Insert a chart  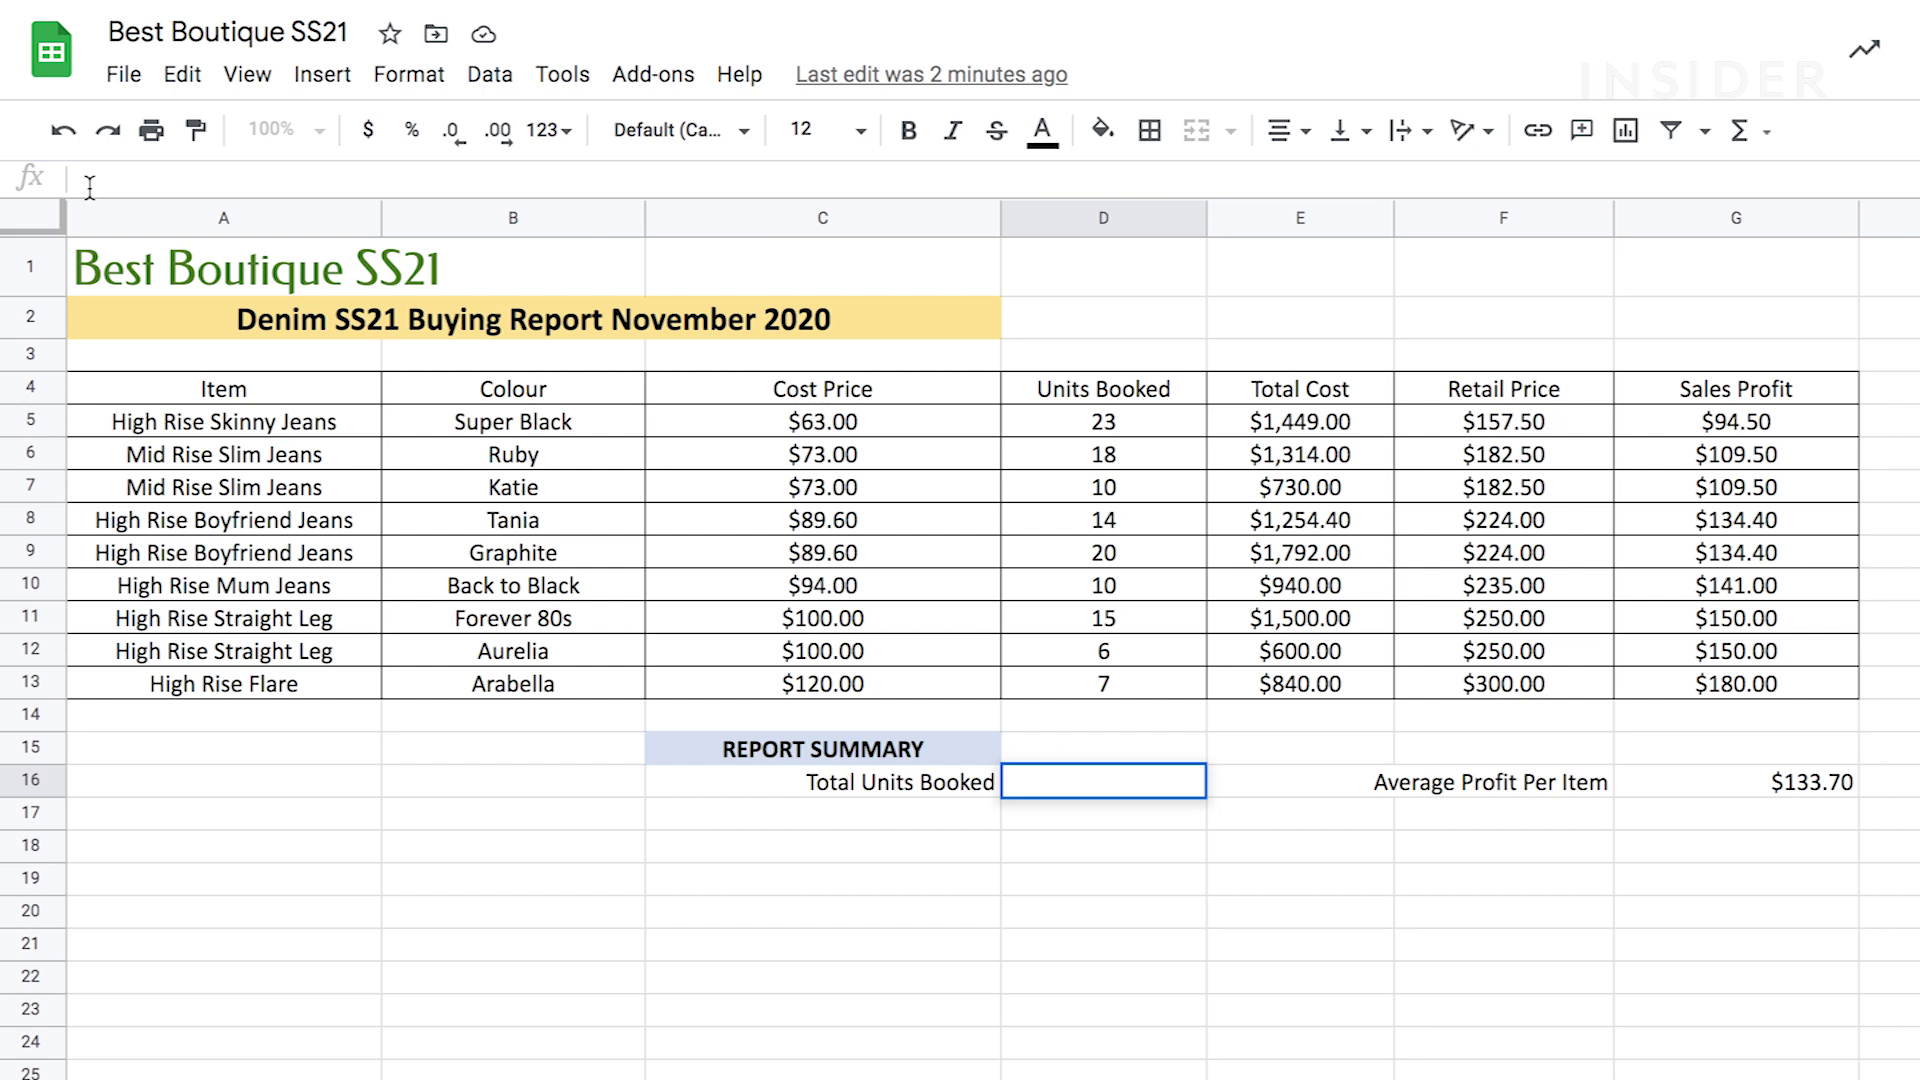click(1625, 130)
